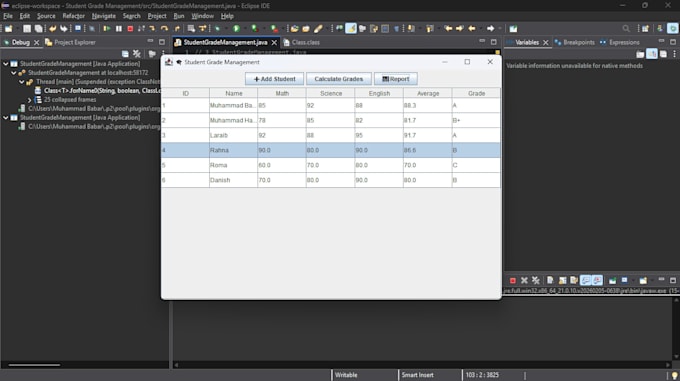Switch to Project Explorer tab
This screenshot has height=381, width=680.
70,42
